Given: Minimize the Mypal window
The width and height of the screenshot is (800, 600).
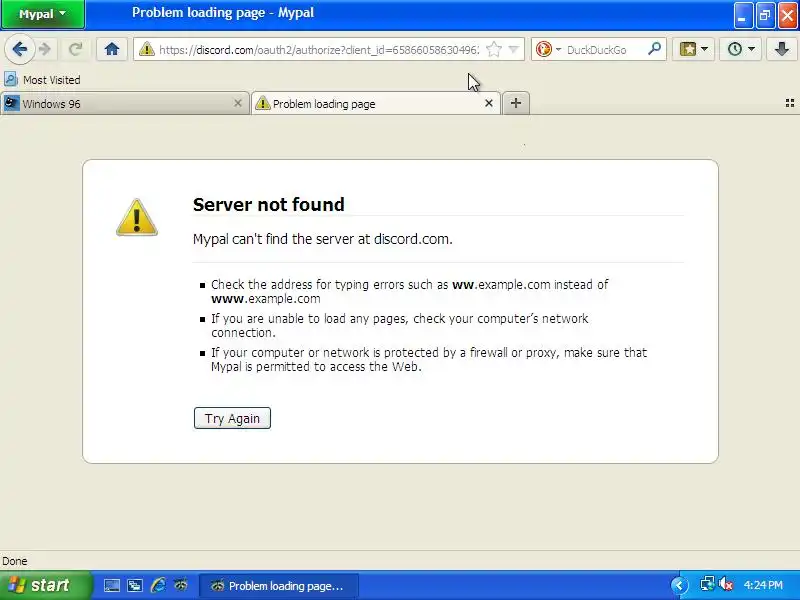Looking at the screenshot, I should pos(743,15).
